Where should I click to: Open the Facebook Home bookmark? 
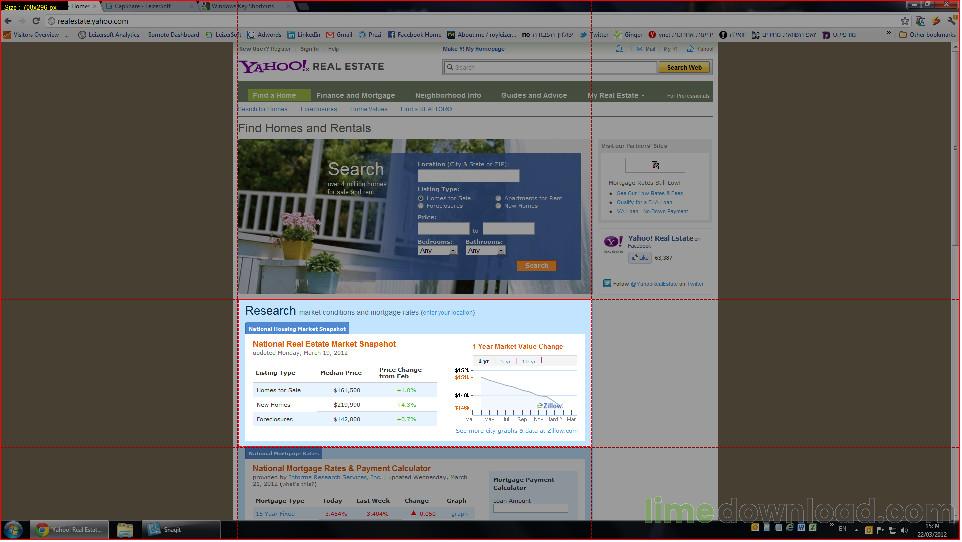coord(414,35)
